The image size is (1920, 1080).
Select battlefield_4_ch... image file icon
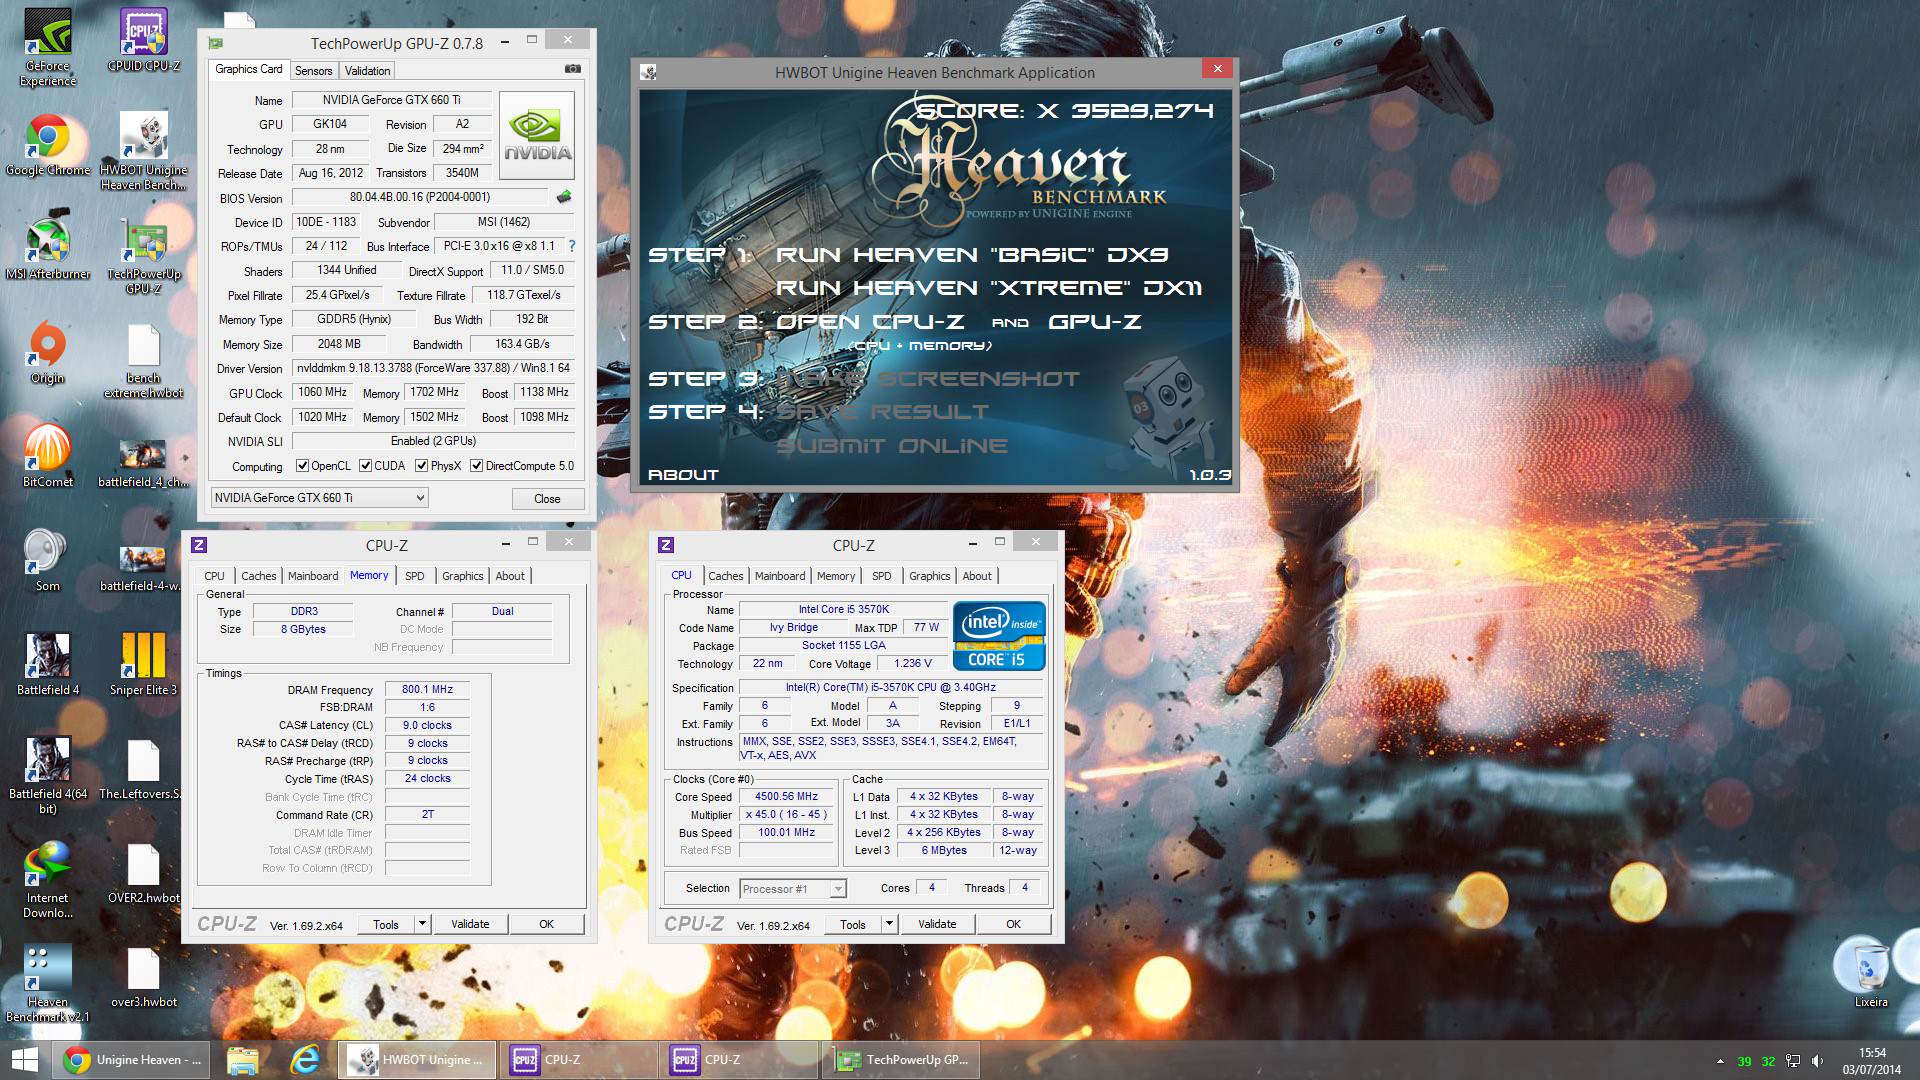[x=143, y=464]
